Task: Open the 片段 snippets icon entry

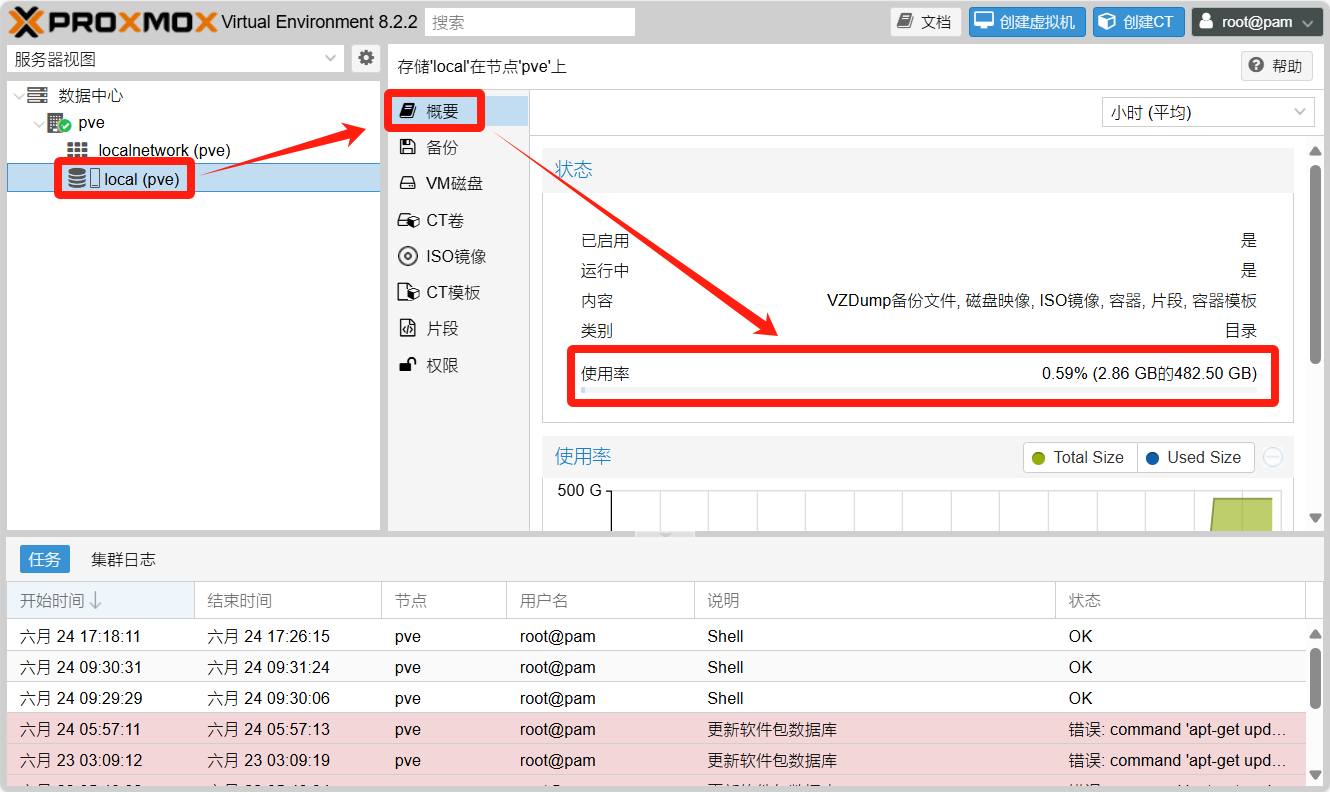Action: click(x=408, y=328)
